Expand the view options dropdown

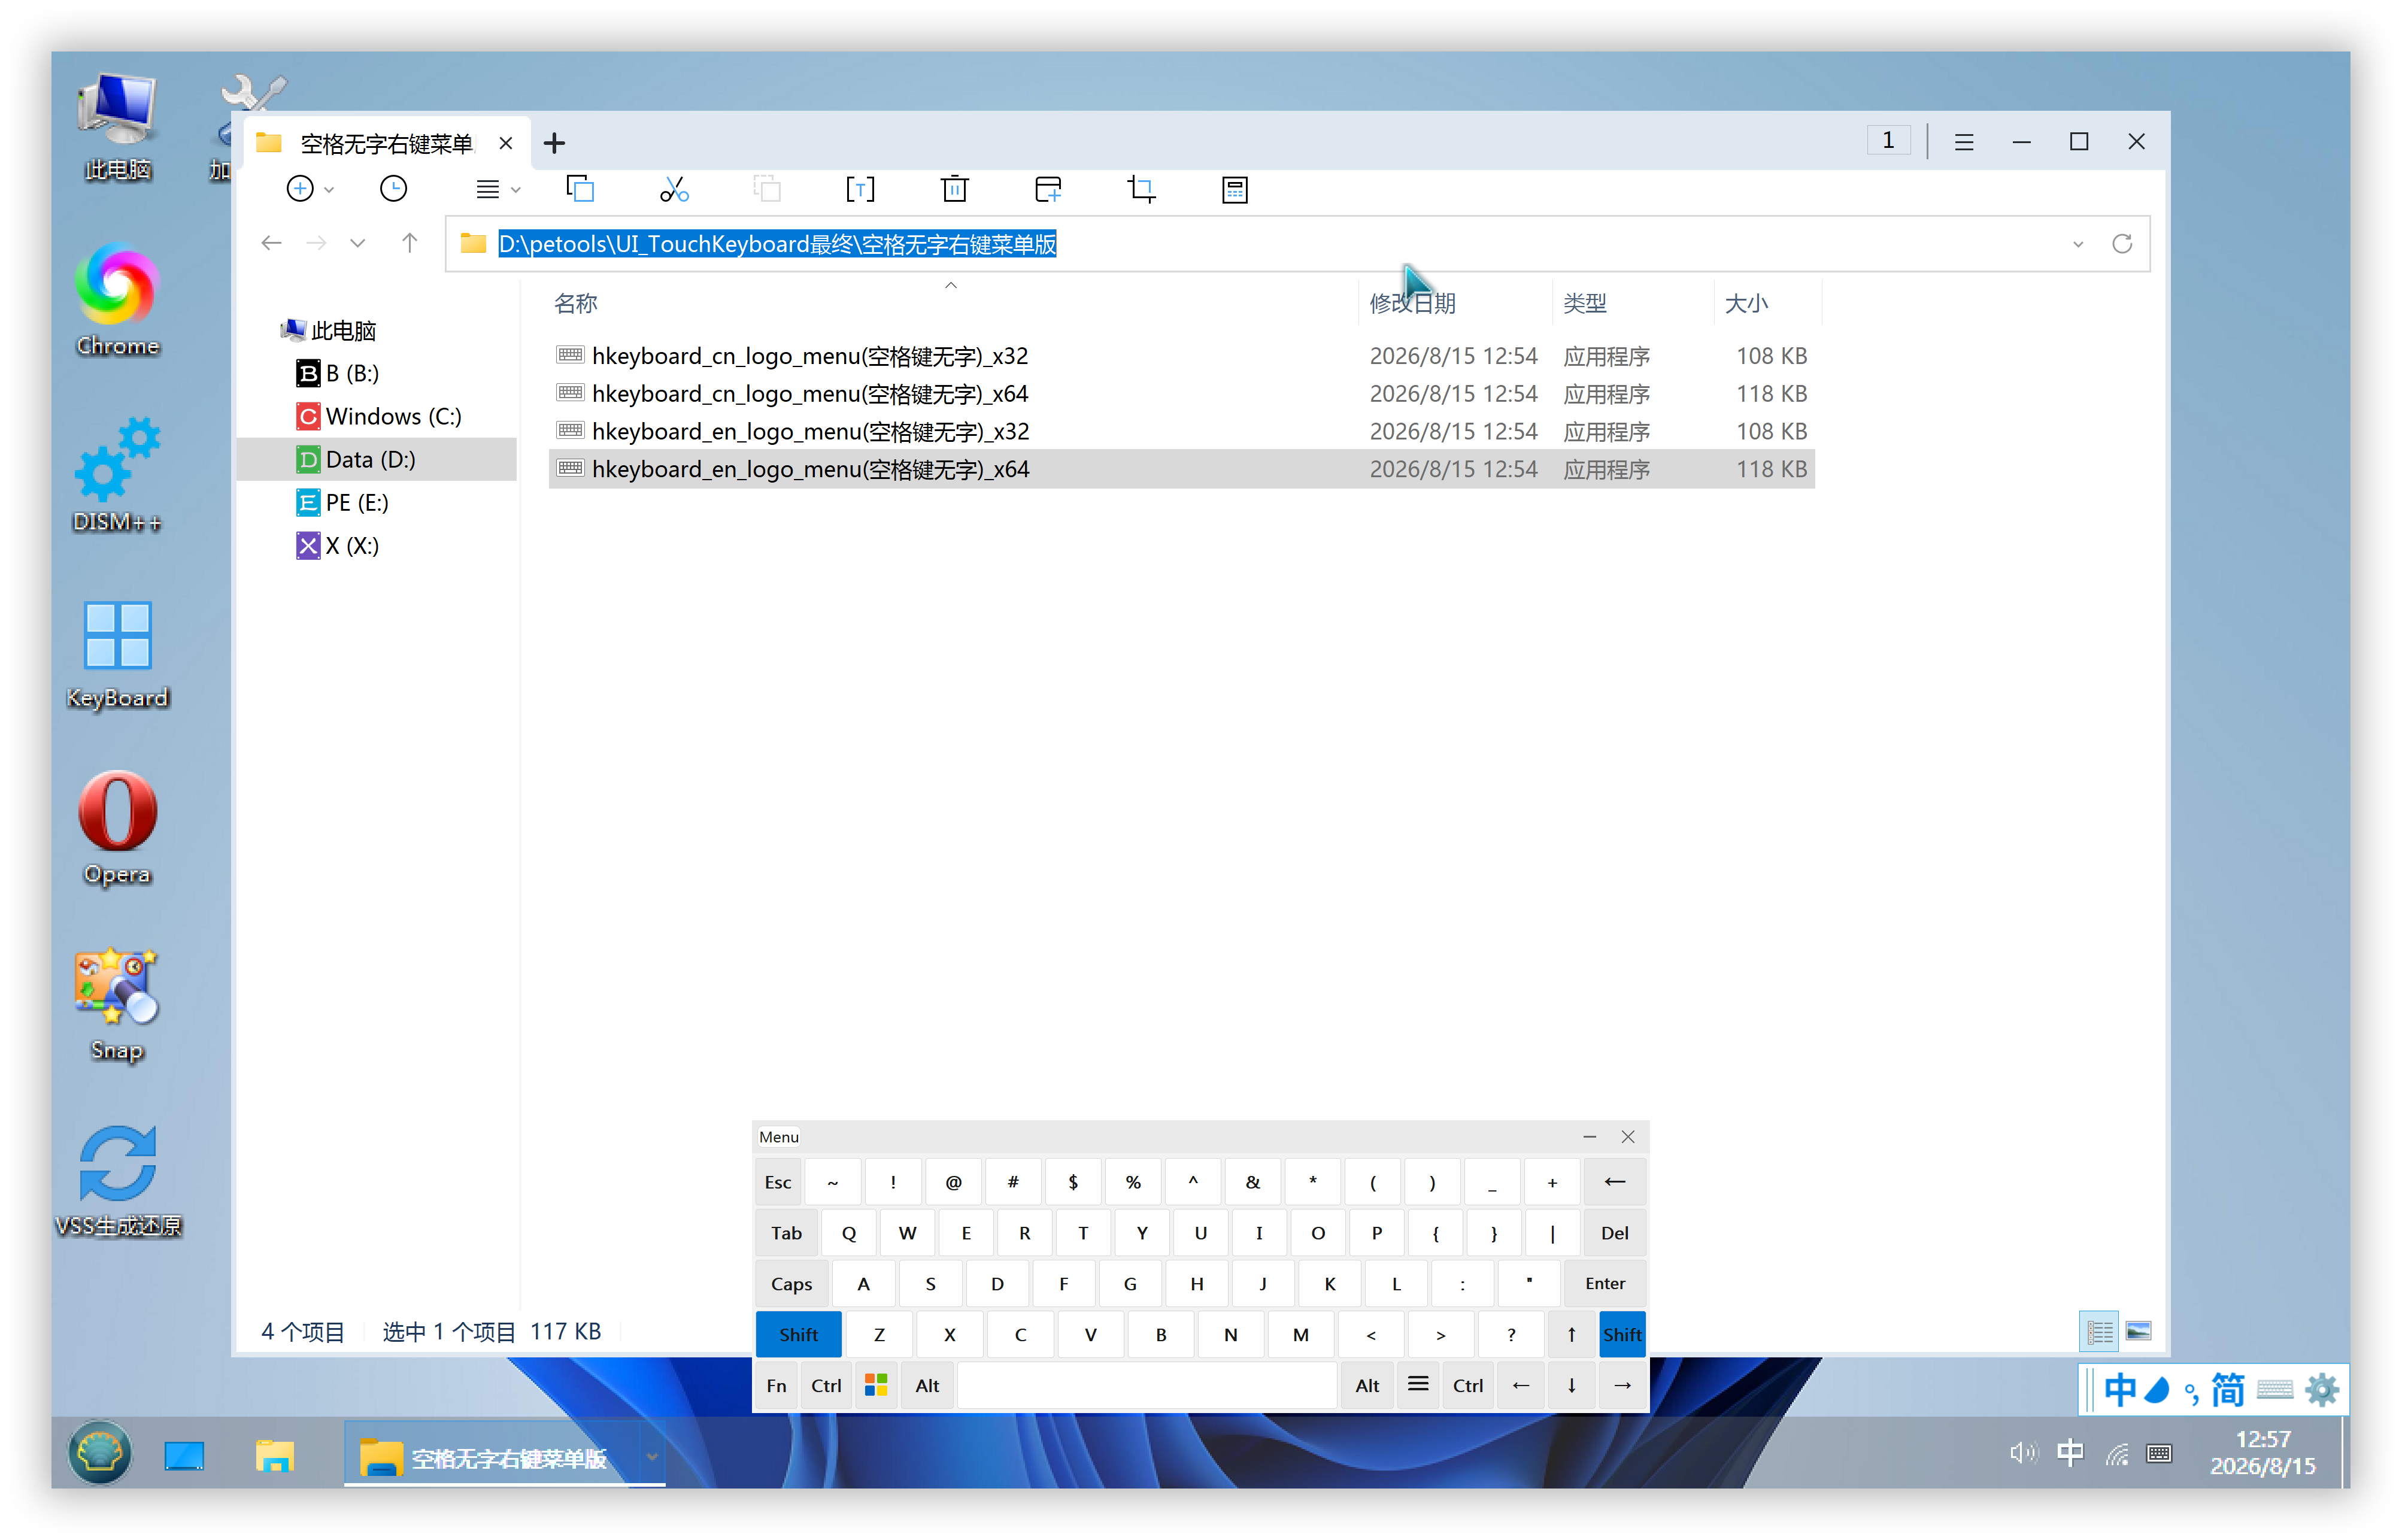pyautogui.click(x=516, y=190)
